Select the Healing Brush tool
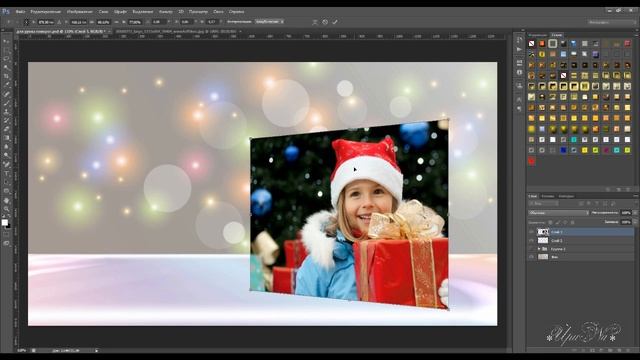 (x=6, y=94)
